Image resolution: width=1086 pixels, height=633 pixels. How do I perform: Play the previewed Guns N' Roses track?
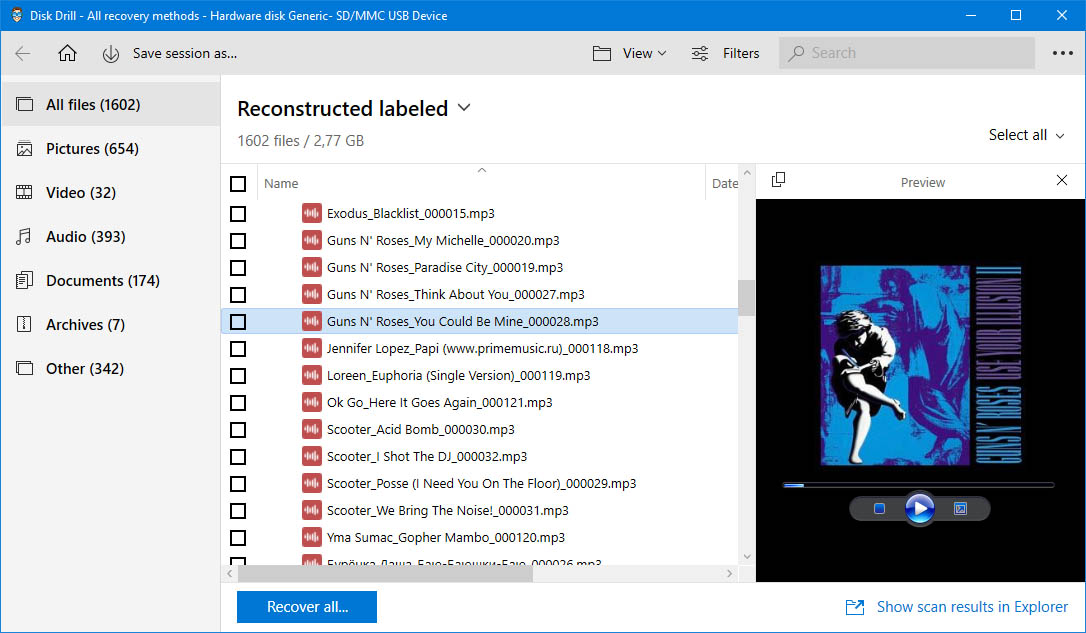[x=920, y=508]
